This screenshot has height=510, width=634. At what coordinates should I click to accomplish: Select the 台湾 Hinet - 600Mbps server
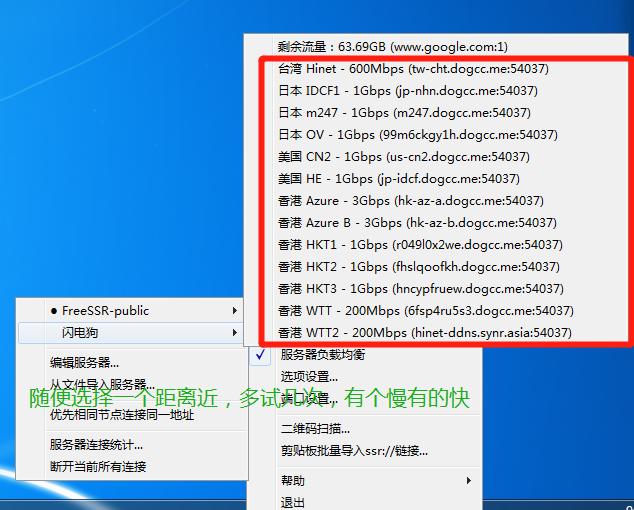[436, 69]
